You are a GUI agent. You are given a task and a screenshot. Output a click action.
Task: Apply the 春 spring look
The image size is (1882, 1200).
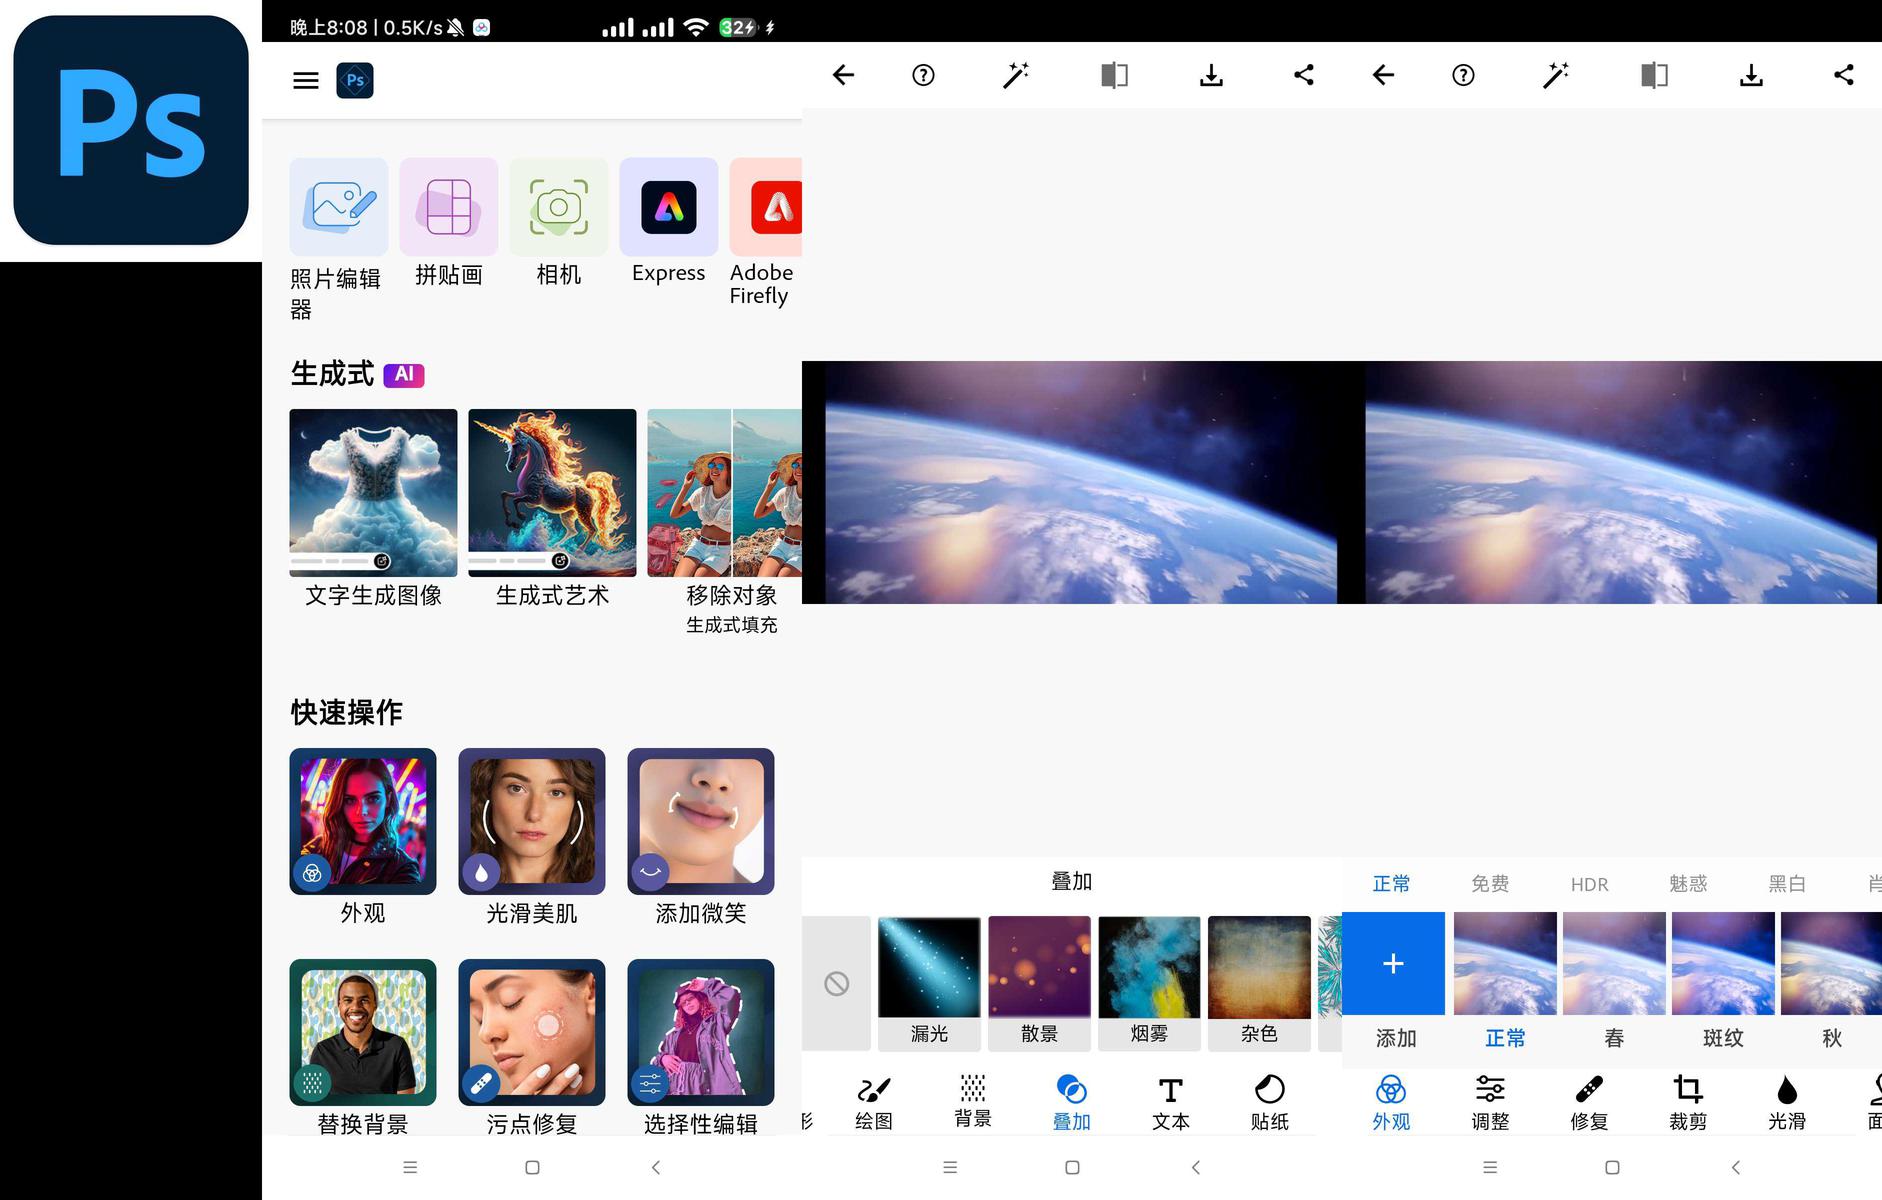[x=1614, y=963]
